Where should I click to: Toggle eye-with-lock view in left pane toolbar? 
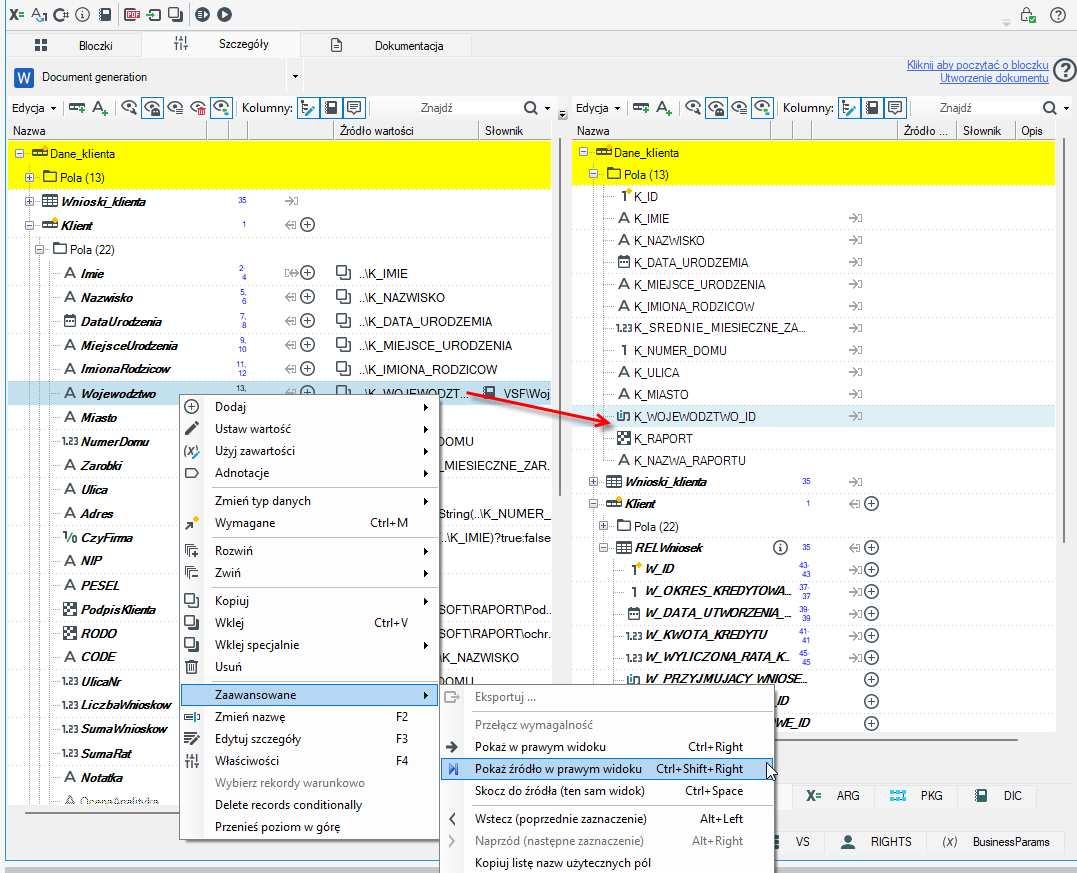coord(152,108)
